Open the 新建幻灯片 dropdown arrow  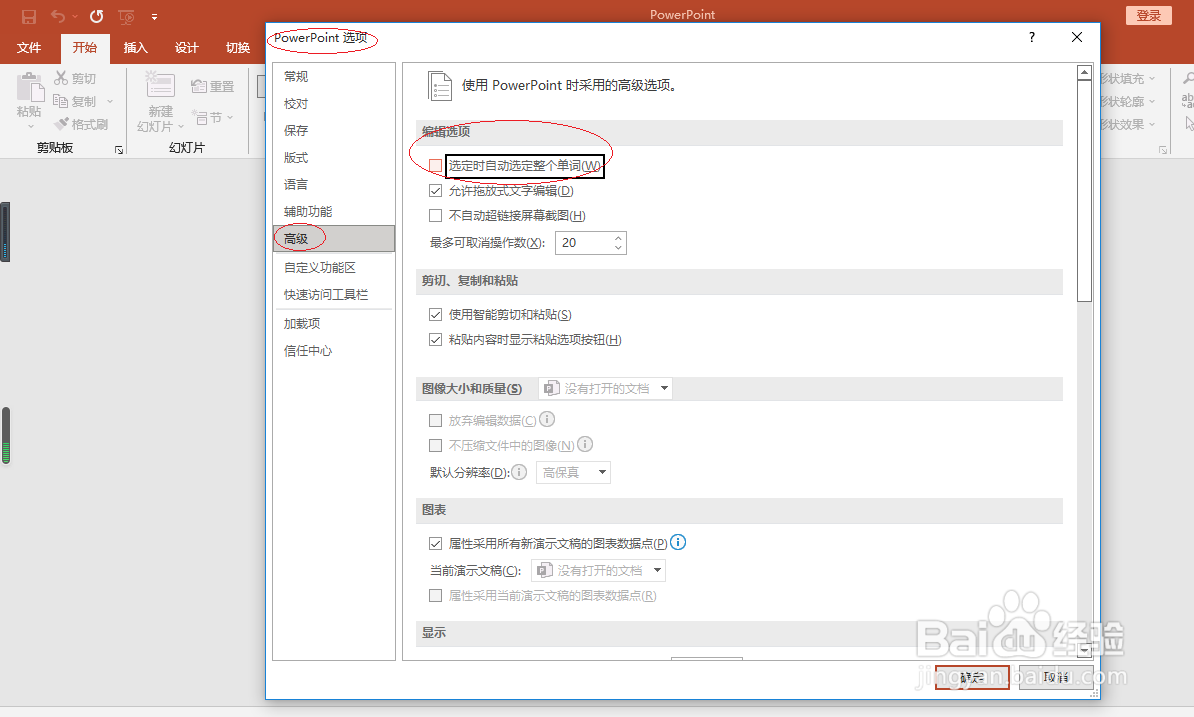[180, 127]
